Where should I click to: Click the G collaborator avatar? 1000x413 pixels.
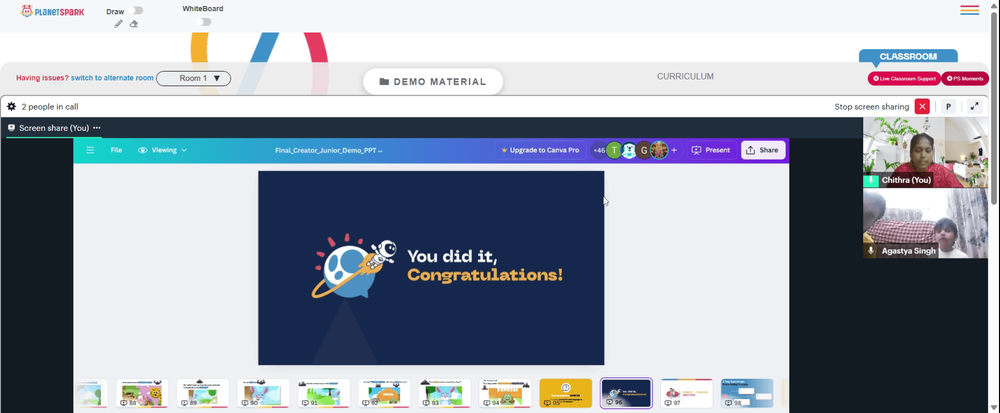coord(644,150)
